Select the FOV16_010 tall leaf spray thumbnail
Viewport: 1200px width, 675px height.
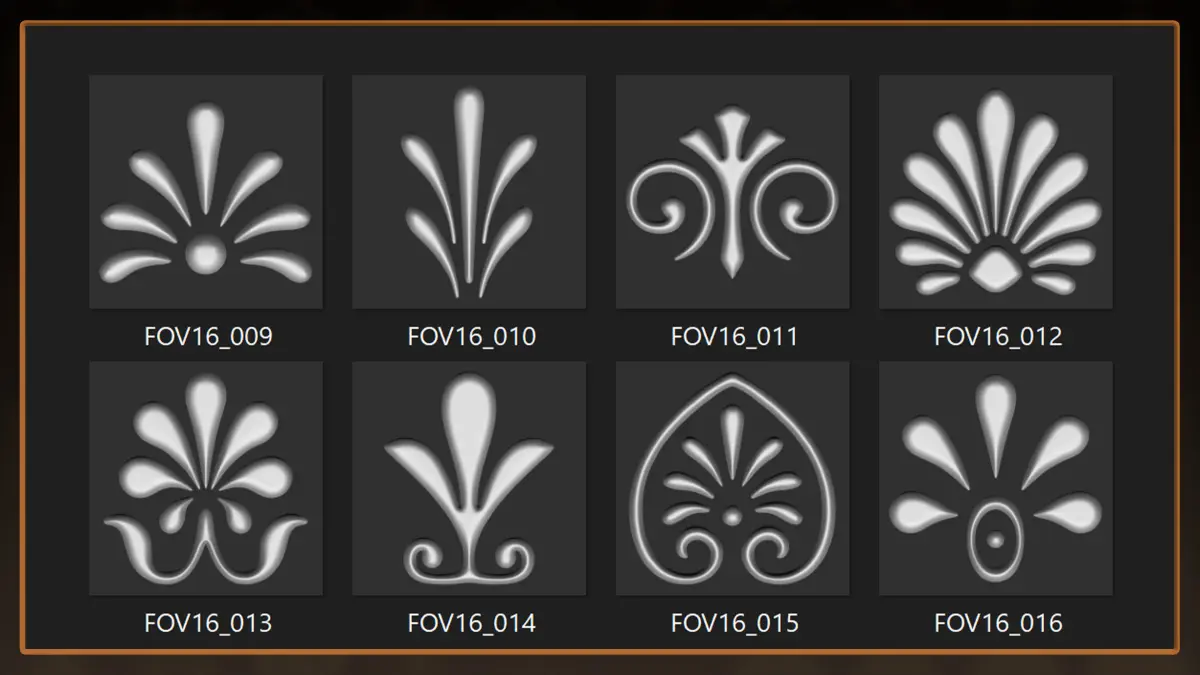point(469,192)
